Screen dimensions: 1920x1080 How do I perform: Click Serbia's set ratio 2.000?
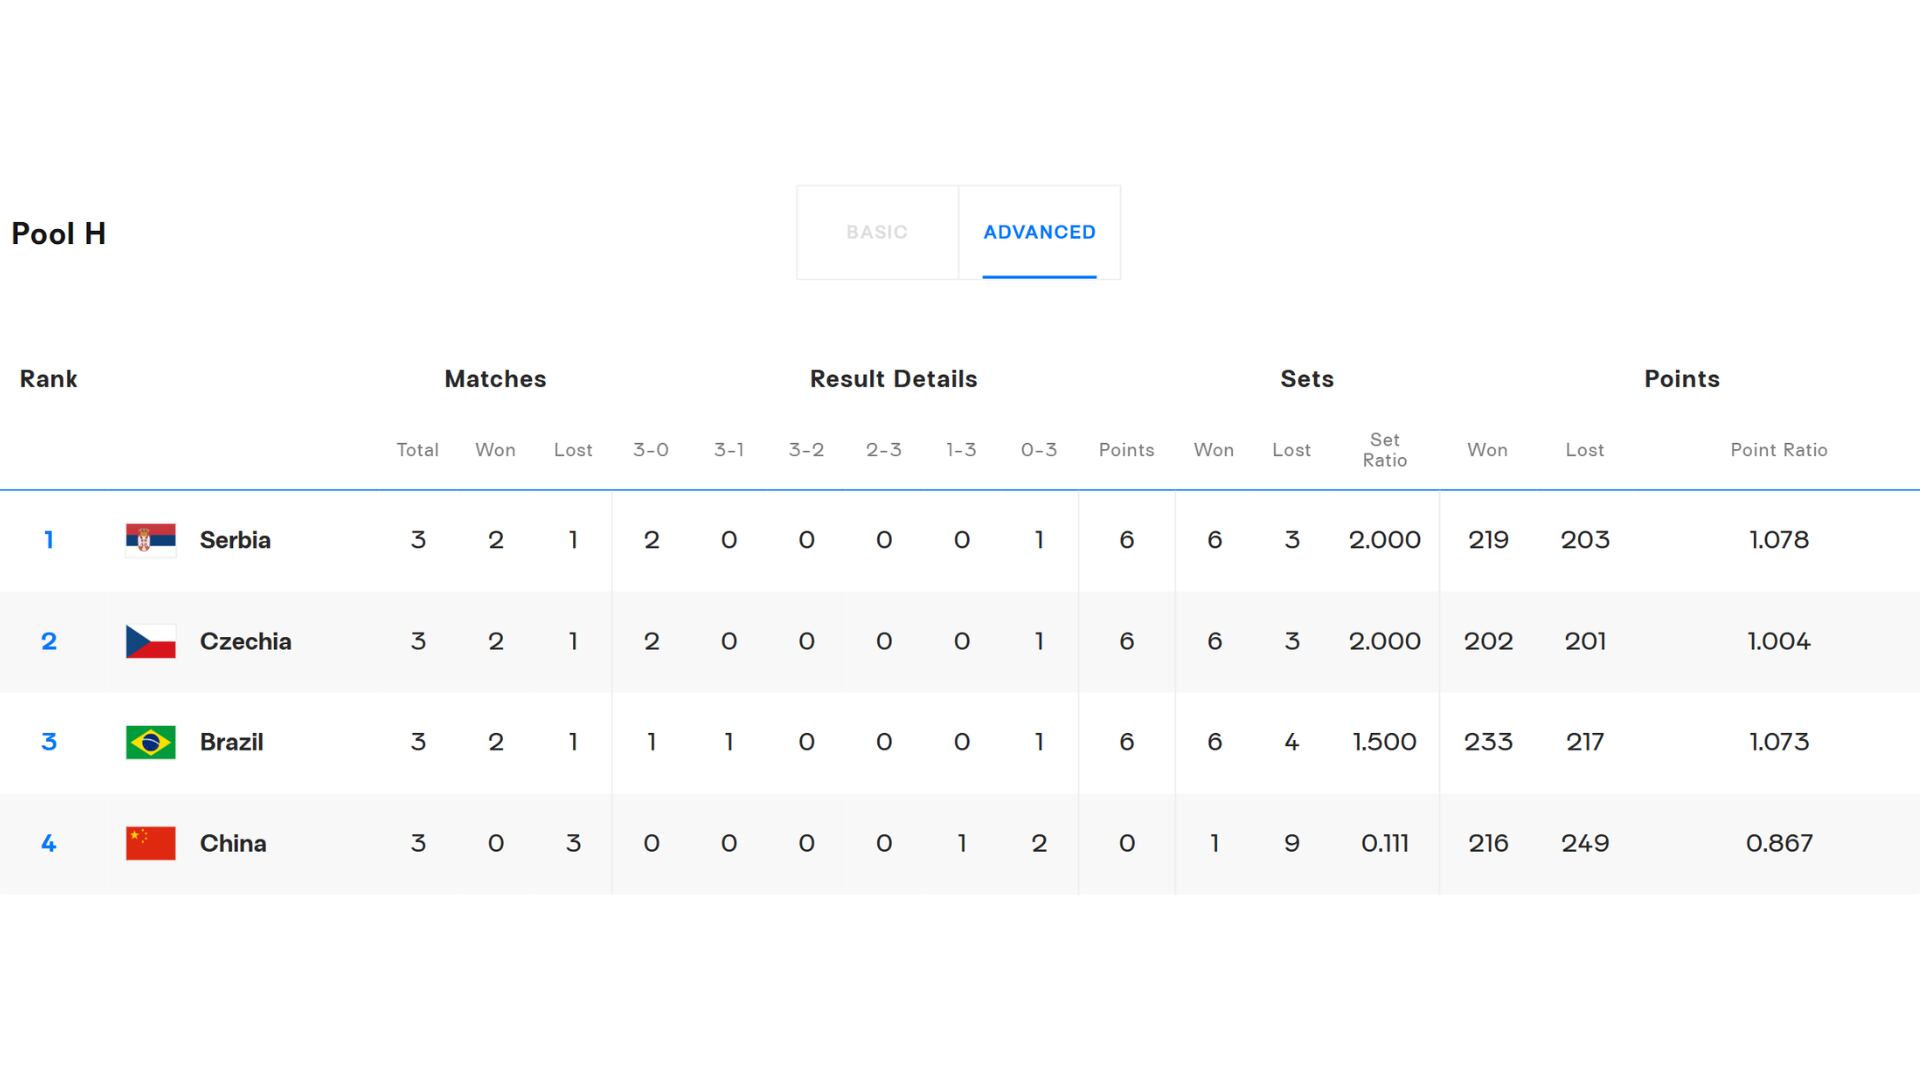point(1385,540)
